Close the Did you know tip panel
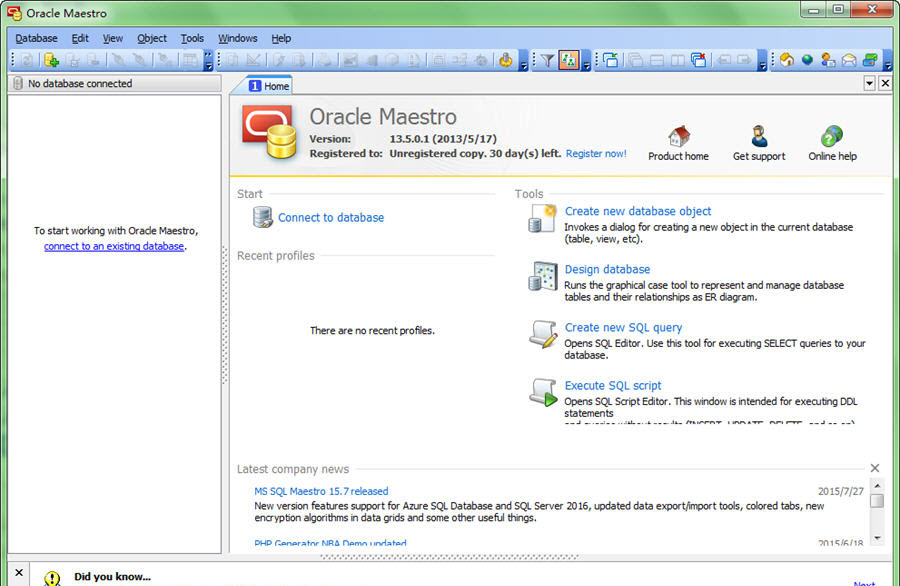 [x=19, y=572]
